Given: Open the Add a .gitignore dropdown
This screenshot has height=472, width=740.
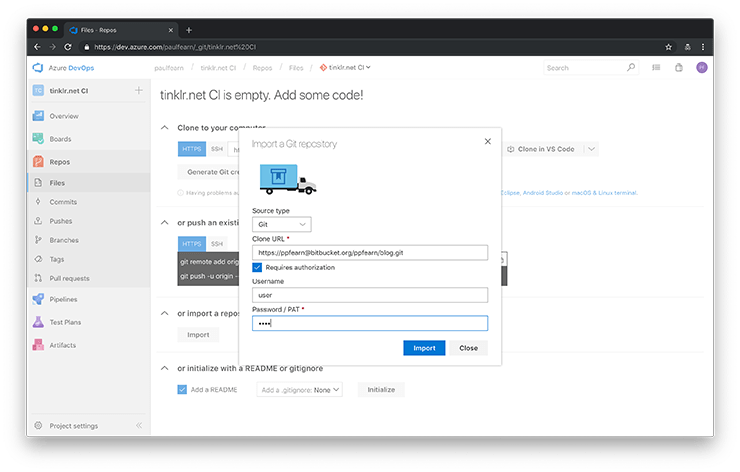Looking at the screenshot, I should point(300,390).
